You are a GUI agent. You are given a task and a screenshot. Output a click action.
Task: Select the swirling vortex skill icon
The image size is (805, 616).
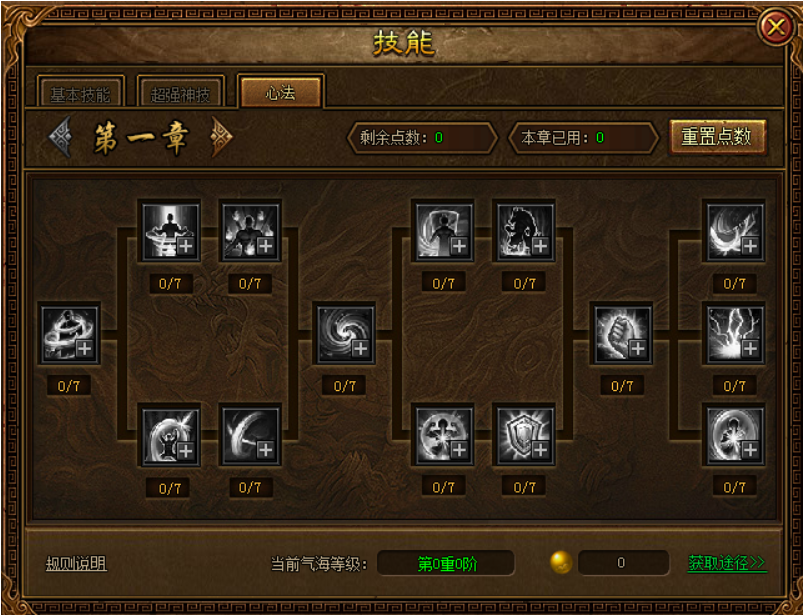346,334
